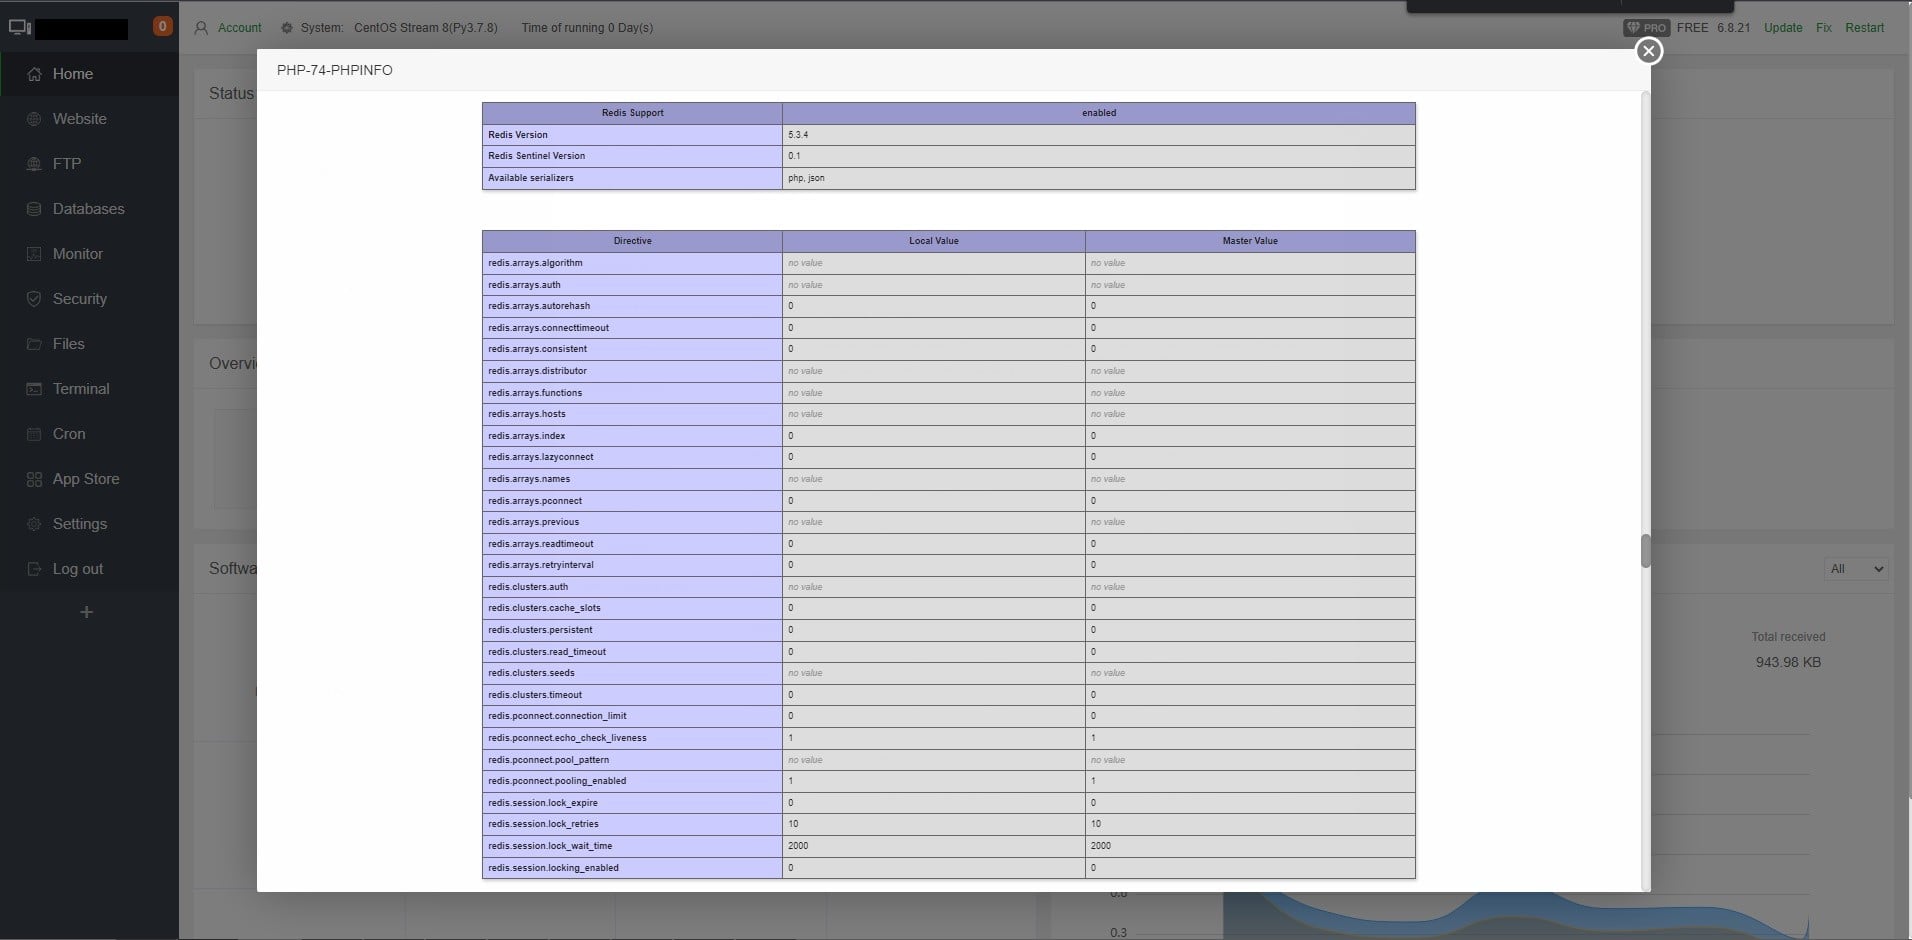1912x940 pixels.
Task: Click the FTP sidebar icon
Action: coord(34,164)
